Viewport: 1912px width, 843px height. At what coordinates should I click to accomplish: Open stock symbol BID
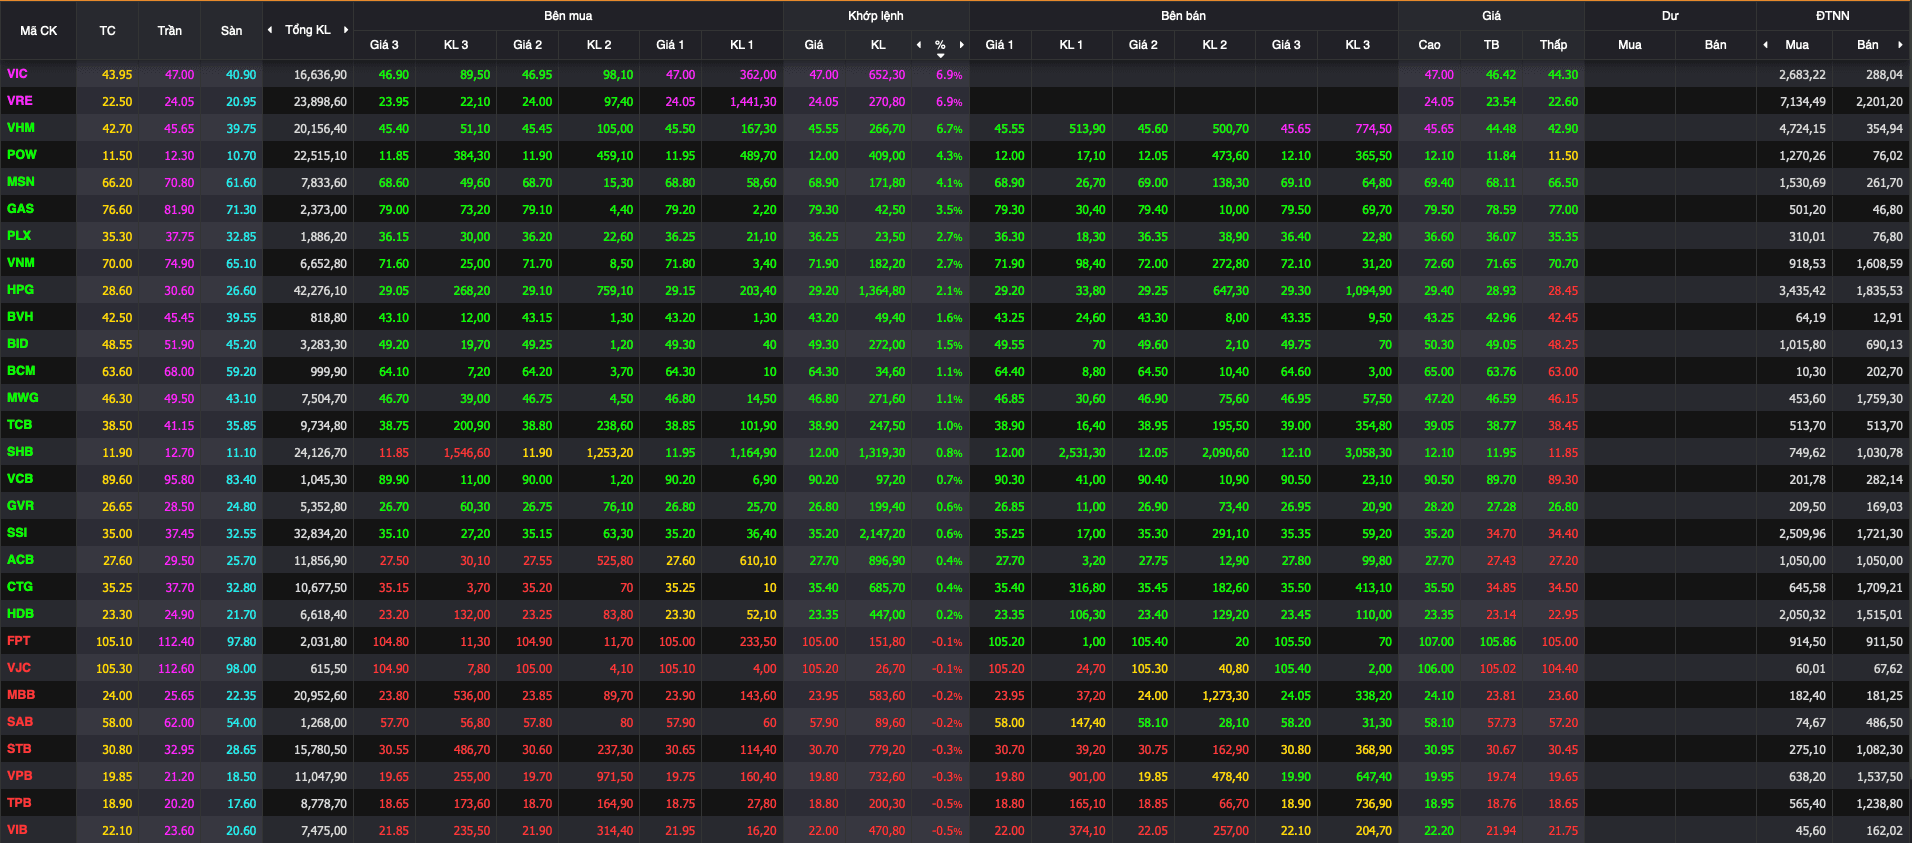tap(17, 344)
